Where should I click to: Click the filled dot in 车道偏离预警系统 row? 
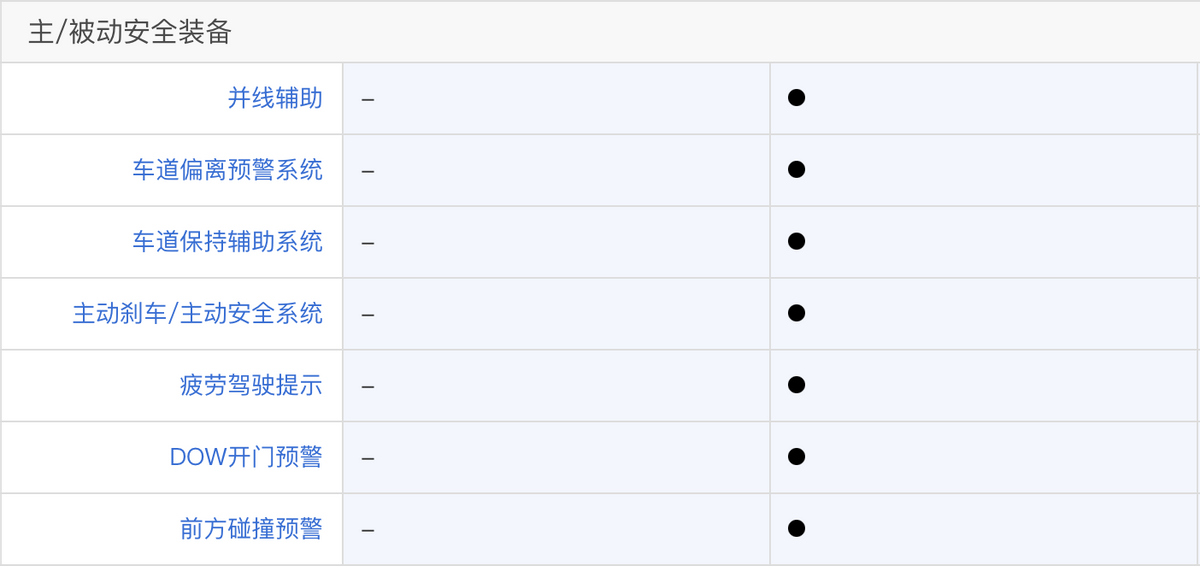tap(796, 170)
